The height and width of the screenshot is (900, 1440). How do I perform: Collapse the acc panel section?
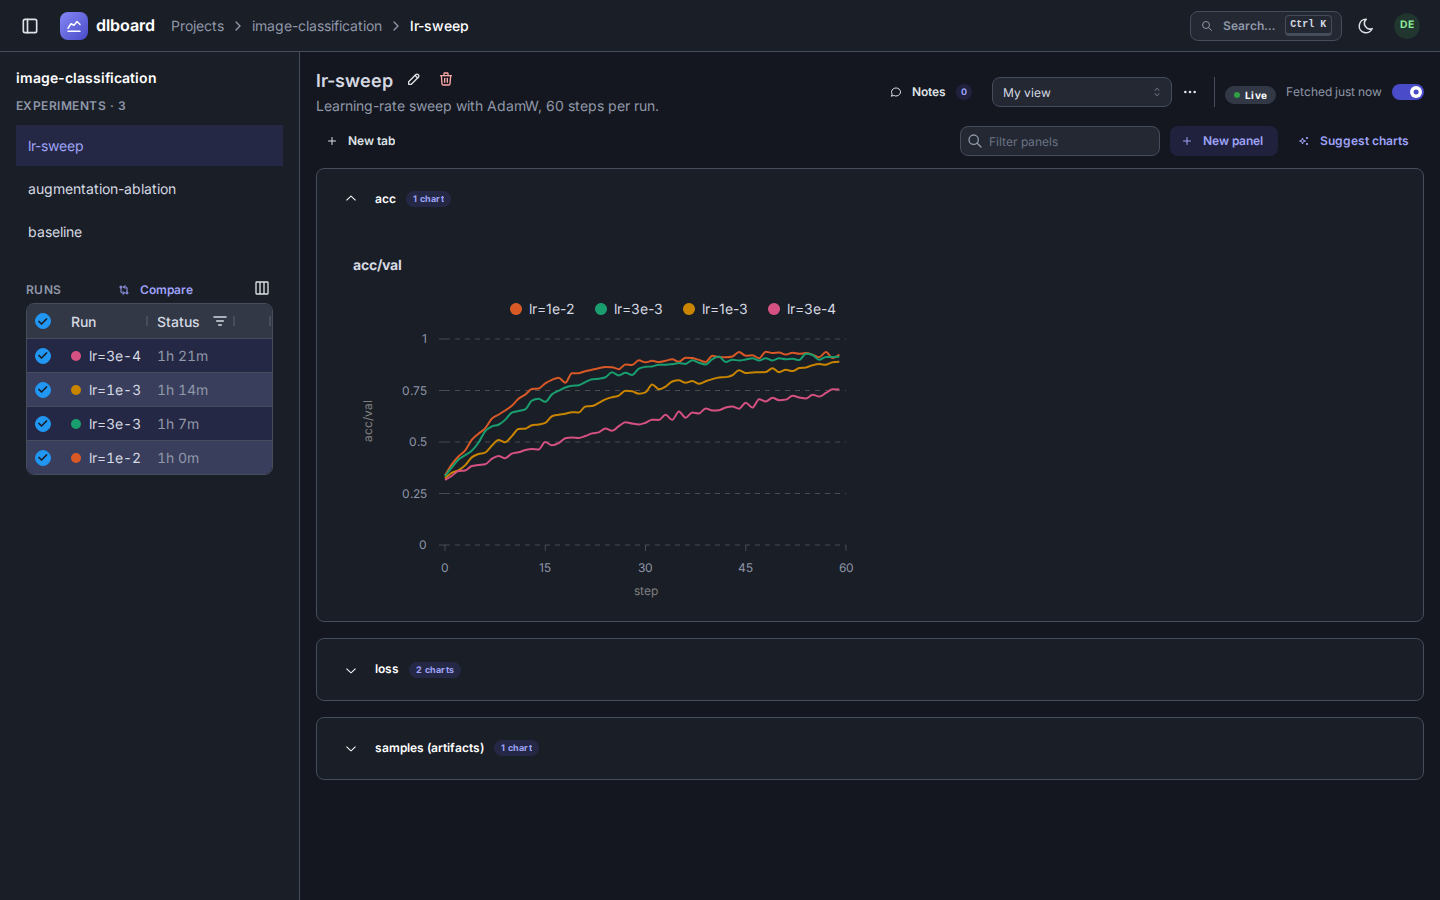(x=351, y=199)
